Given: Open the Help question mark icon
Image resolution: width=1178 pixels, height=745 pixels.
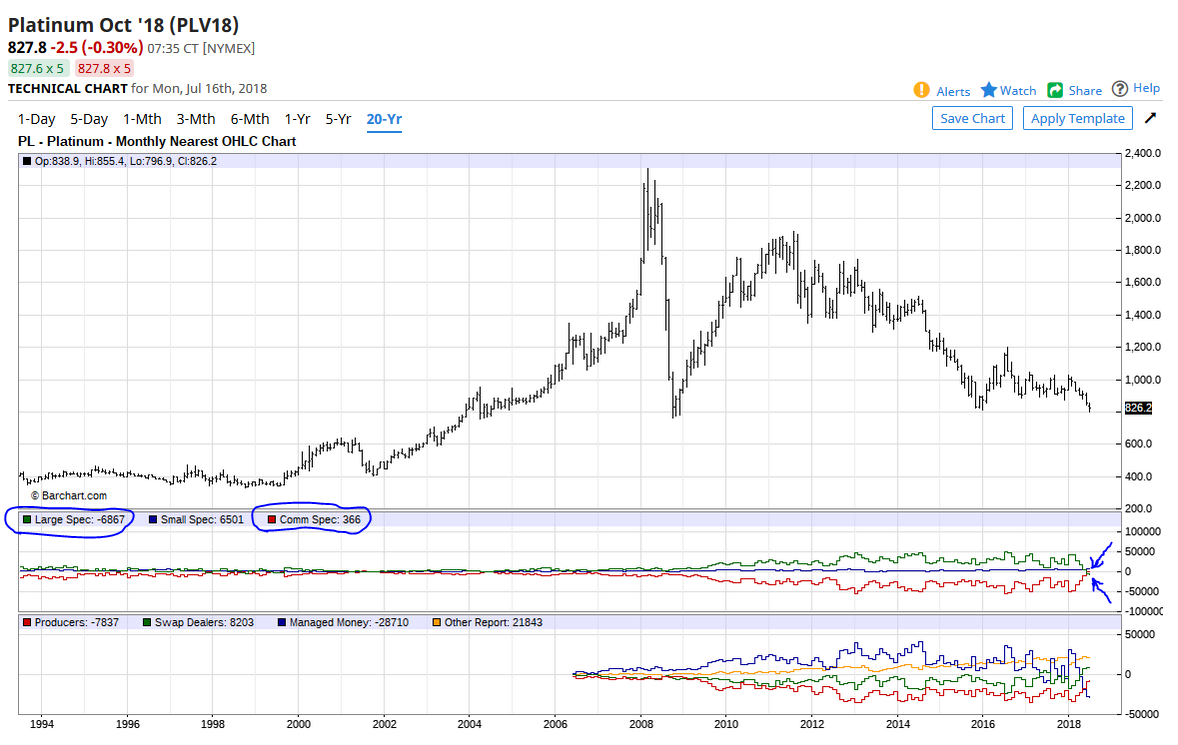Looking at the screenshot, I should coord(1120,89).
